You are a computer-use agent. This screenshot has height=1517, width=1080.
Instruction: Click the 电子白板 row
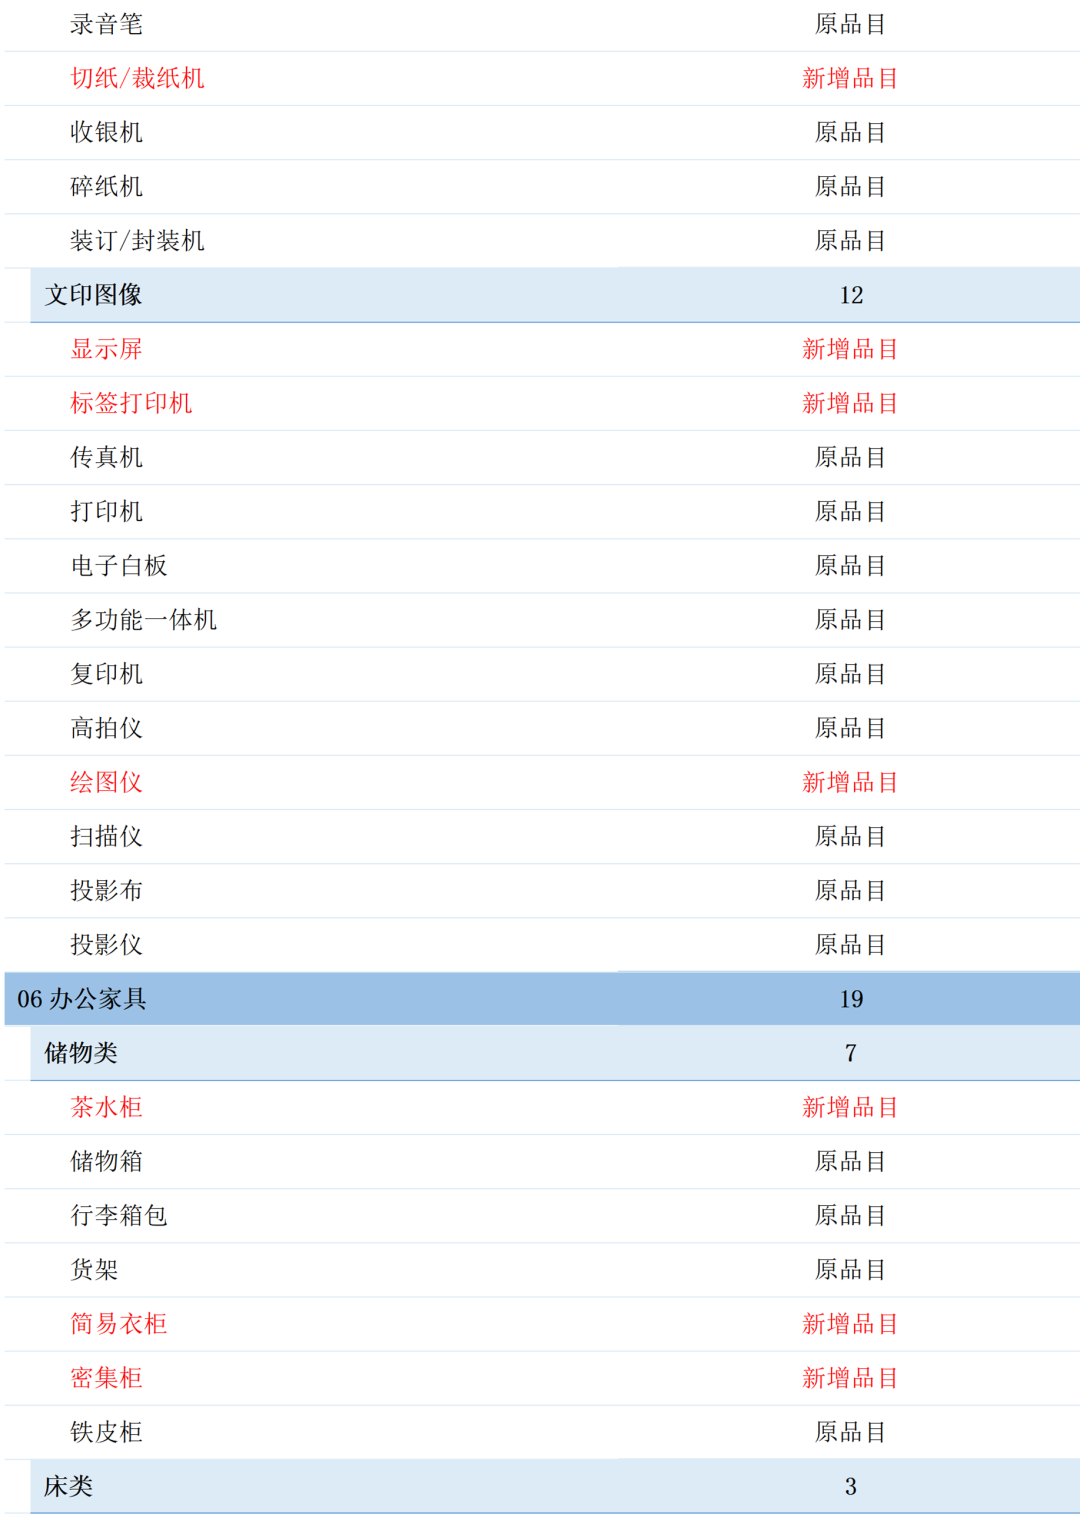click(117, 566)
